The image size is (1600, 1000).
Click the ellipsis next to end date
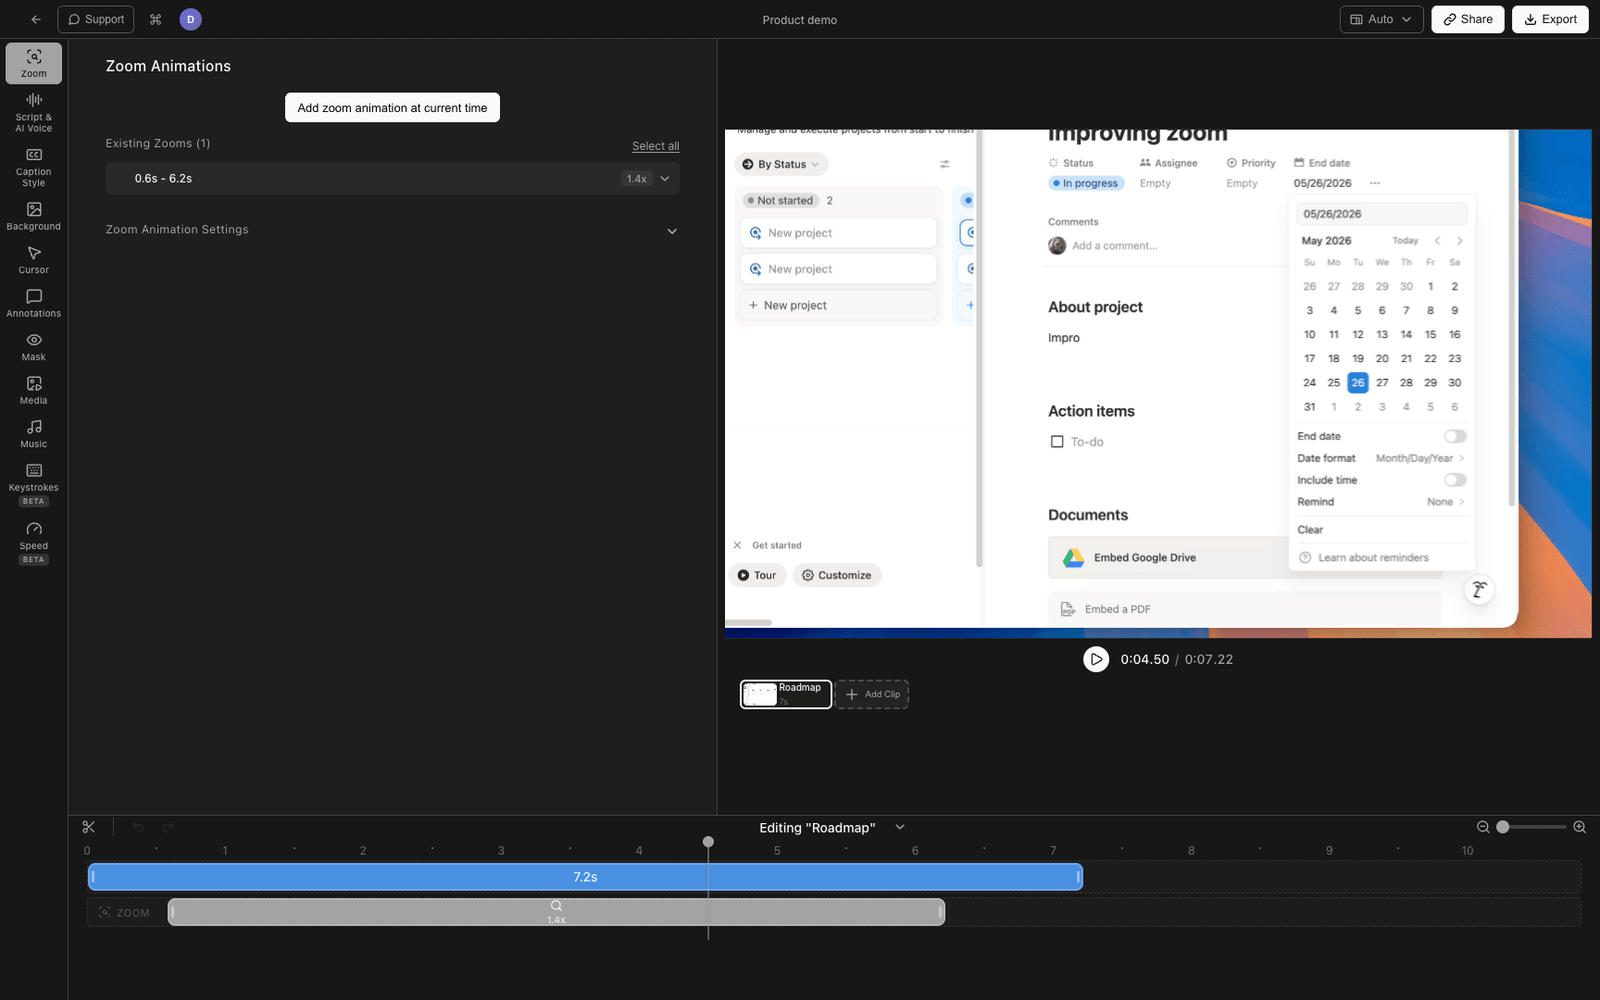1375,183
